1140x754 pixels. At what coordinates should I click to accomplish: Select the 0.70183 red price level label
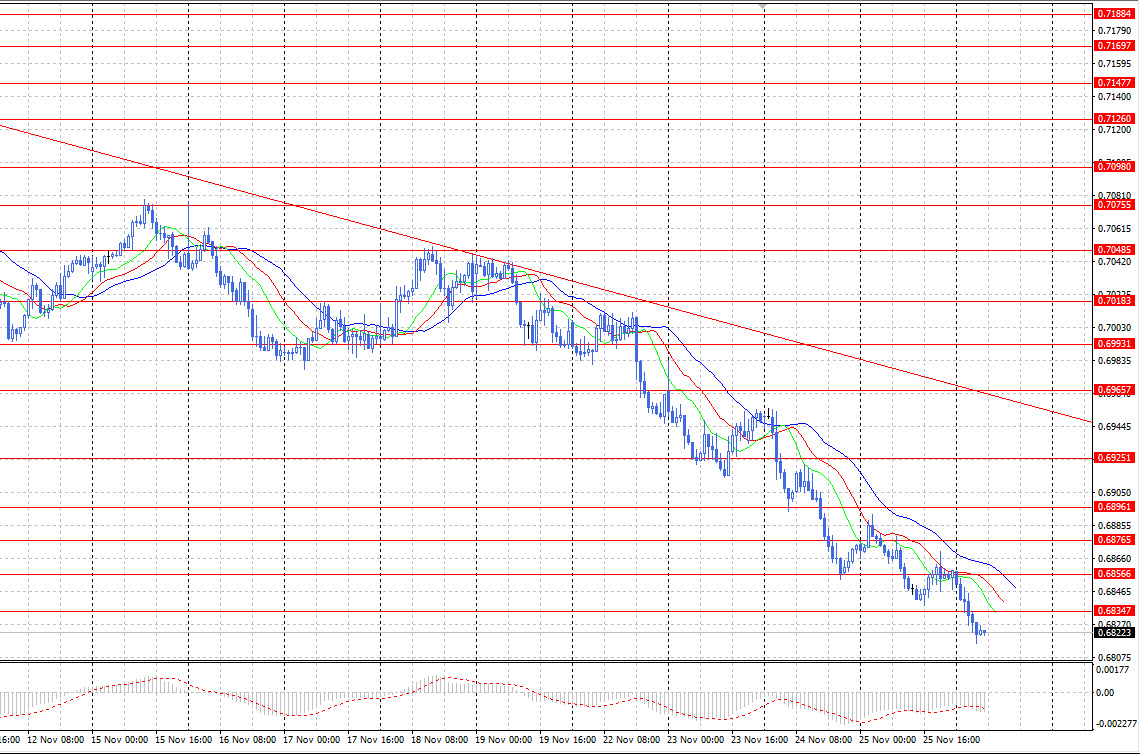(1114, 300)
